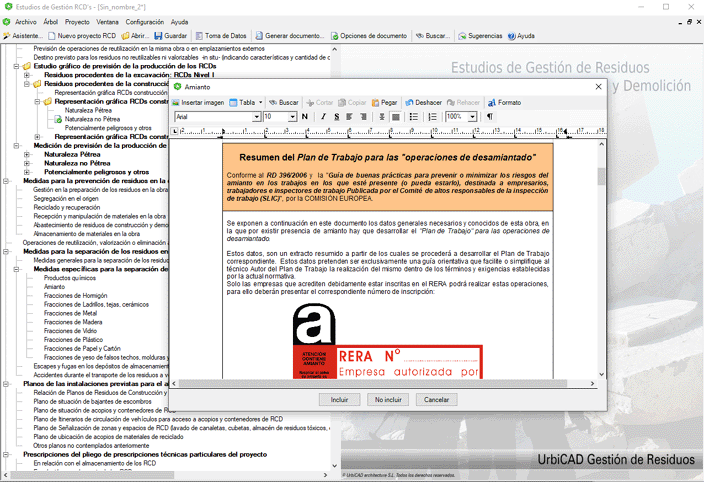Create a Nuevo proyecto RCD
The height and width of the screenshot is (482, 704).
click(82, 36)
